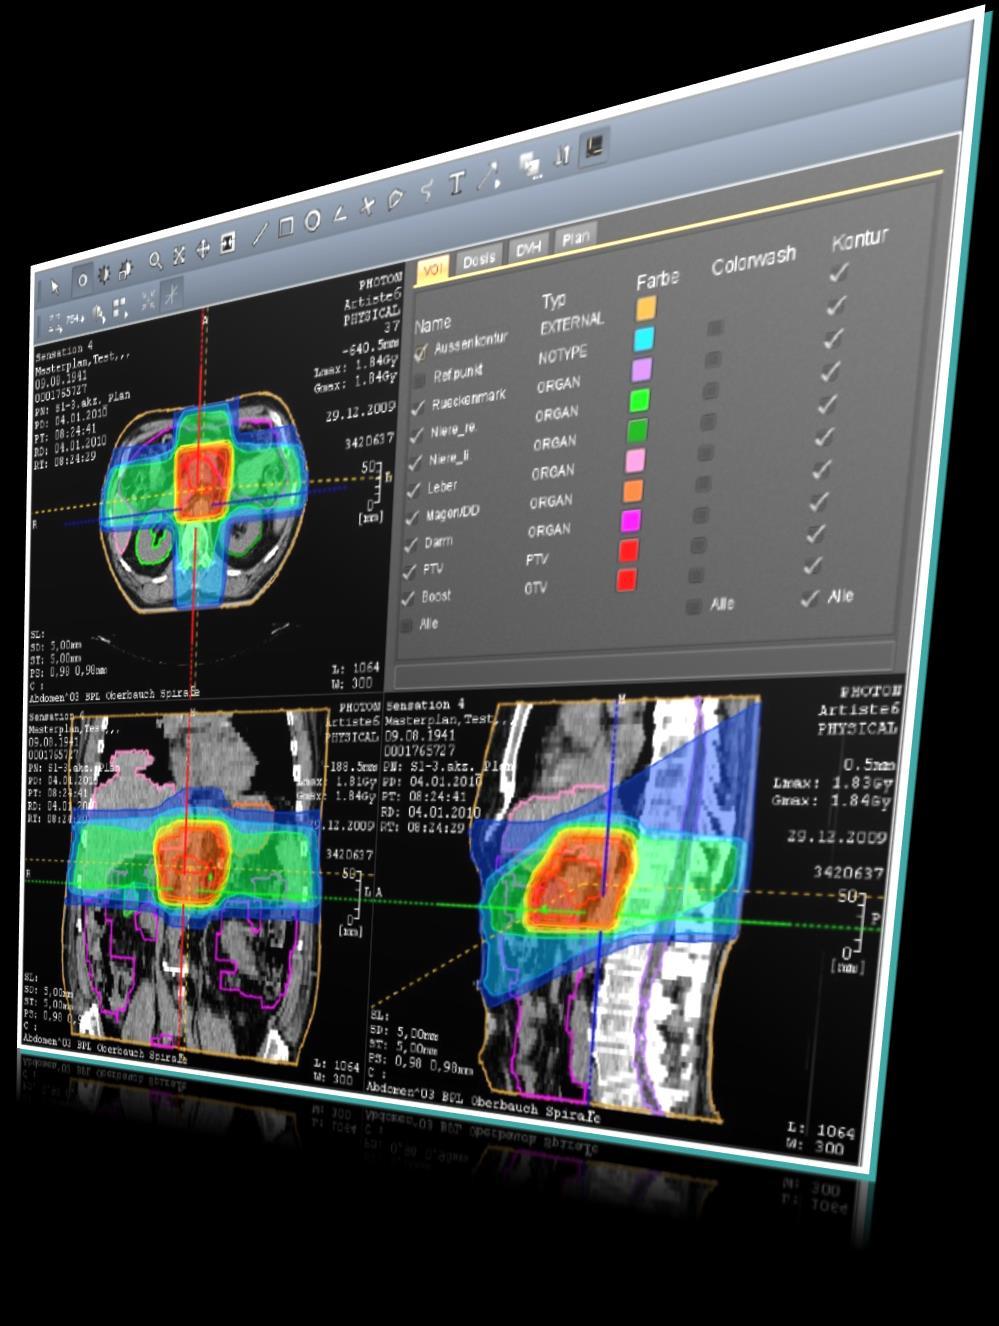The height and width of the screenshot is (1326, 999).
Task: Select the polygon drawing tool
Action: click(397, 198)
